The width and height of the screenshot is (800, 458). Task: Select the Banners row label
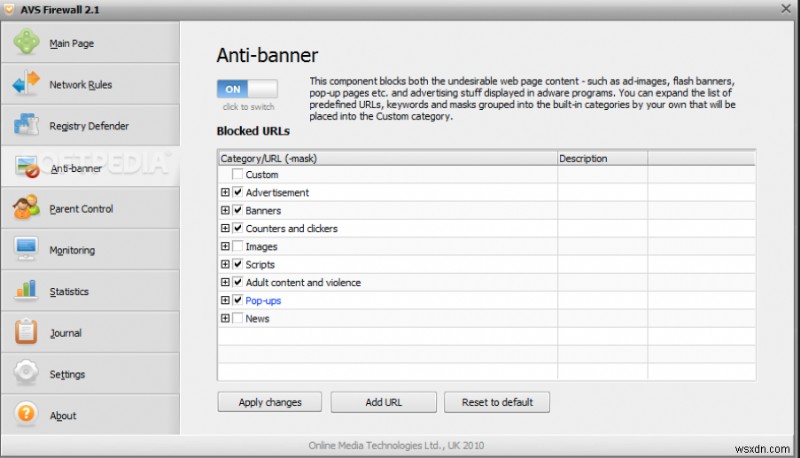[263, 210]
